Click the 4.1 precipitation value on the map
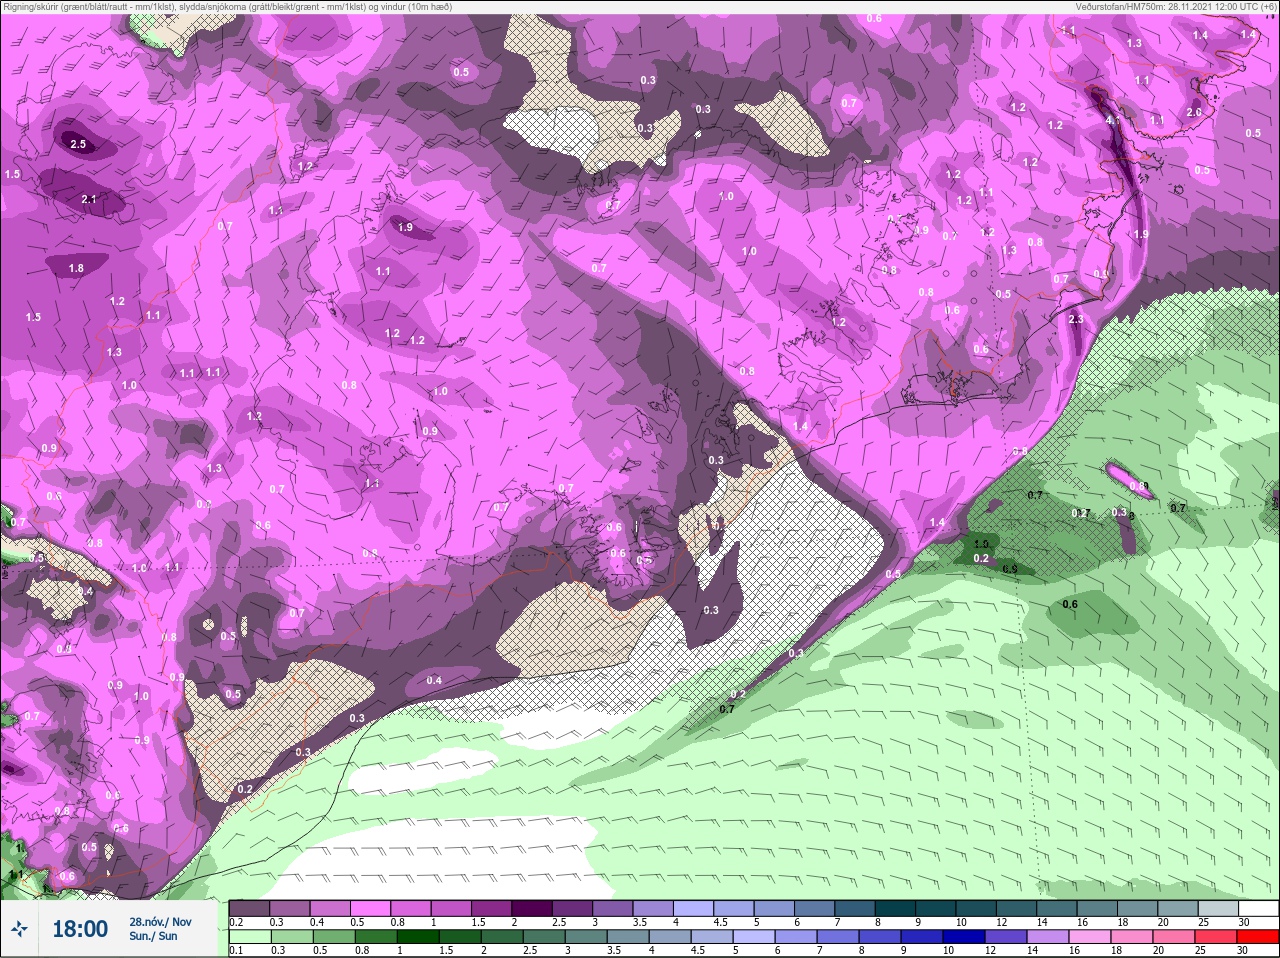Image resolution: width=1280 pixels, height=958 pixels. [x=1113, y=120]
